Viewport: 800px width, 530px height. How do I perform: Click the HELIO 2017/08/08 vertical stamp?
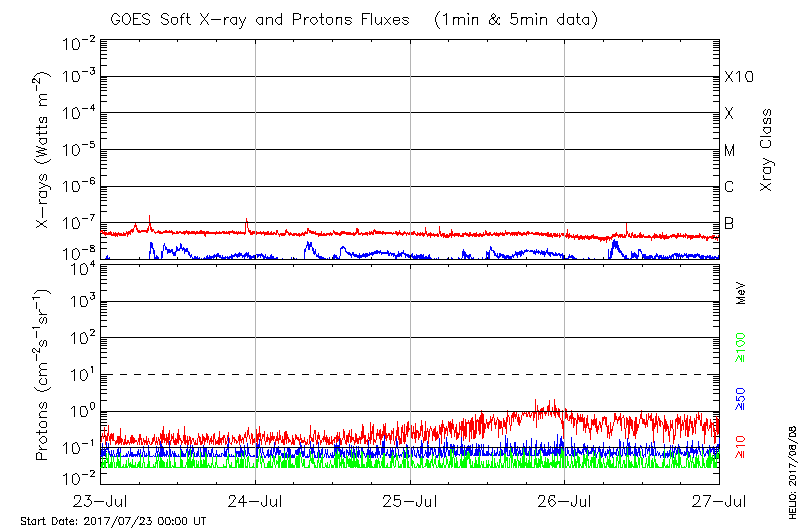pos(791,469)
